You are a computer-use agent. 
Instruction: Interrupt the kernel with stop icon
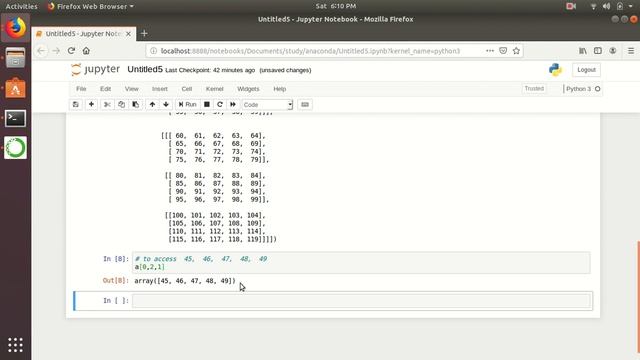click(207, 104)
